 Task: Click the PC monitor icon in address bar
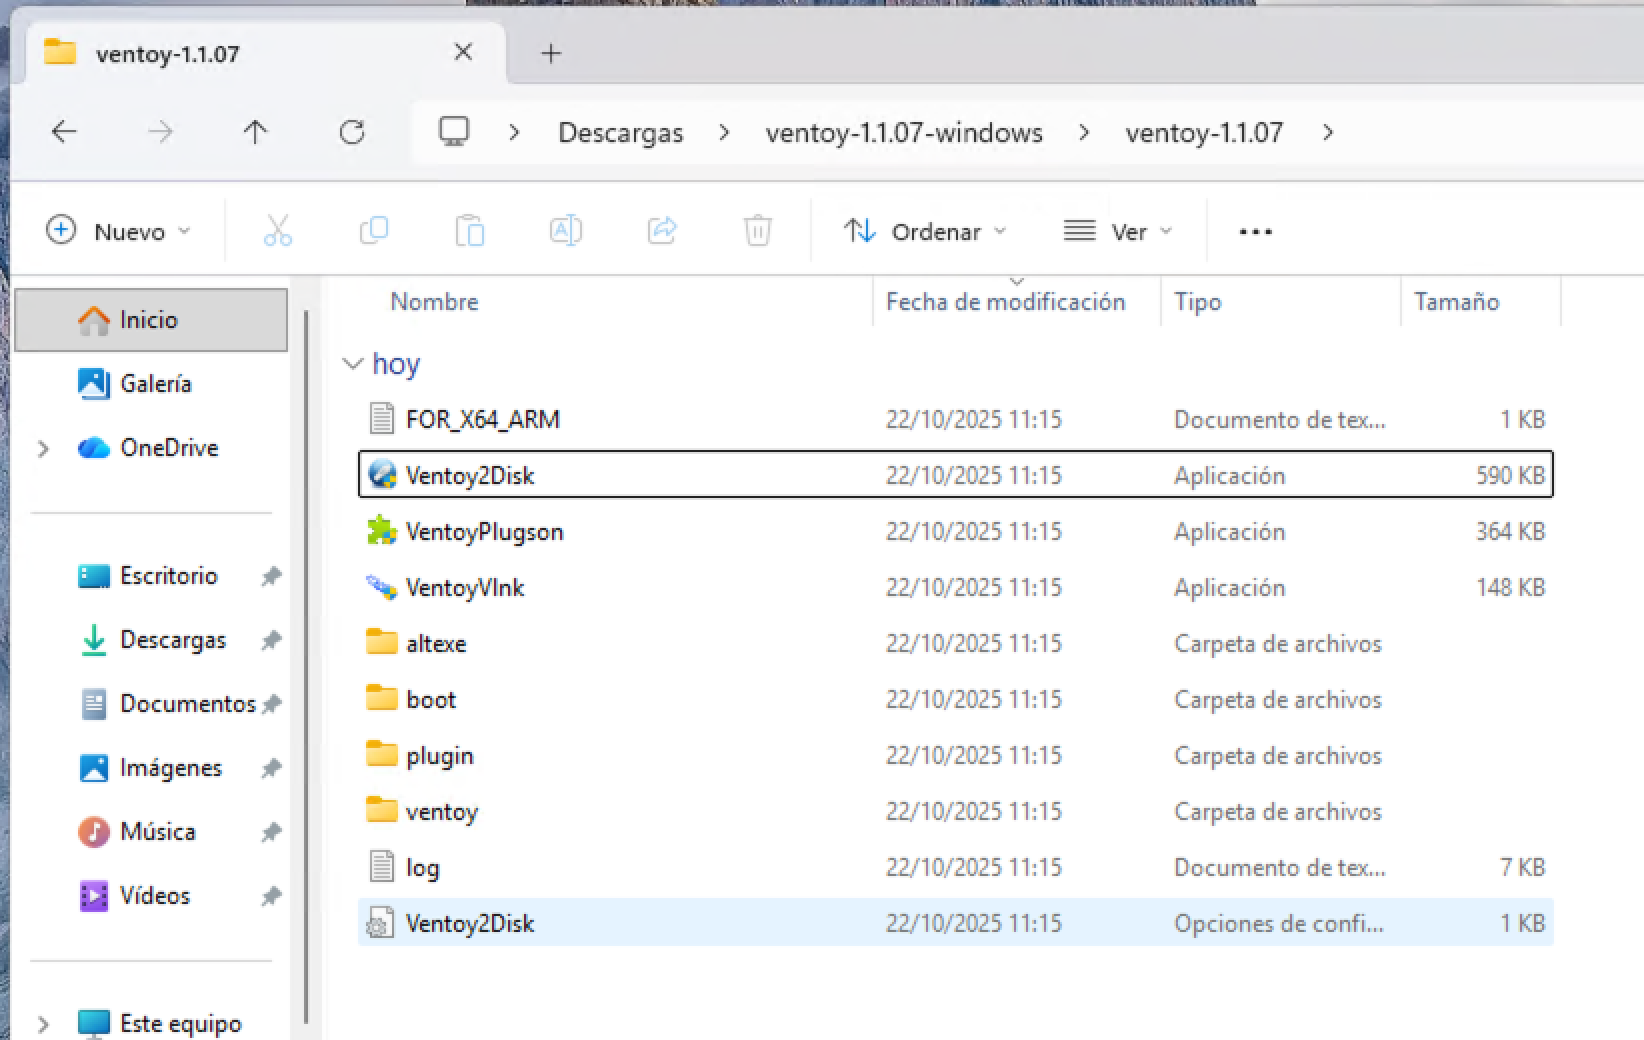tap(454, 131)
